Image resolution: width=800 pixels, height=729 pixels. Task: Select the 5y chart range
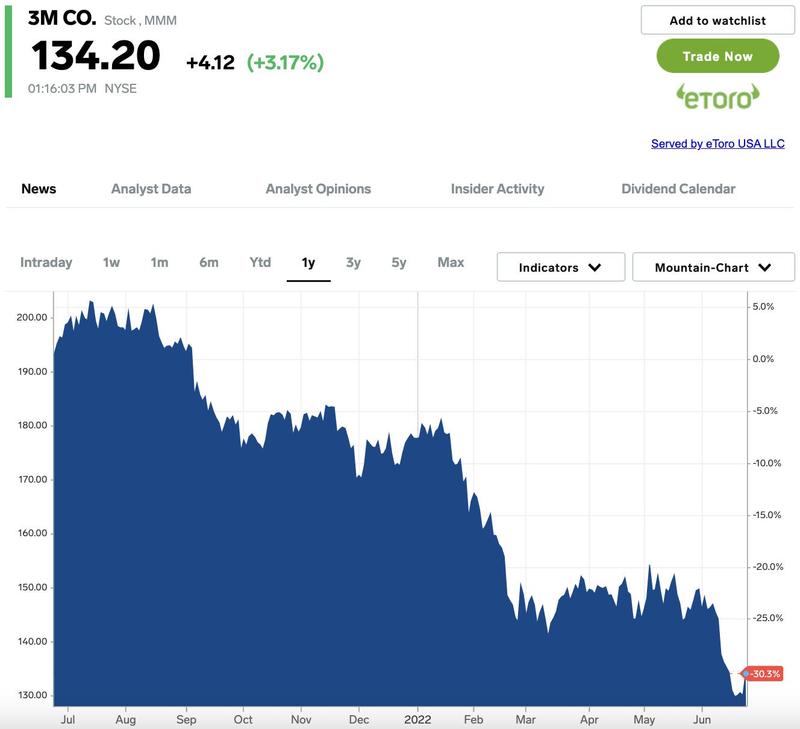coord(399,262)
